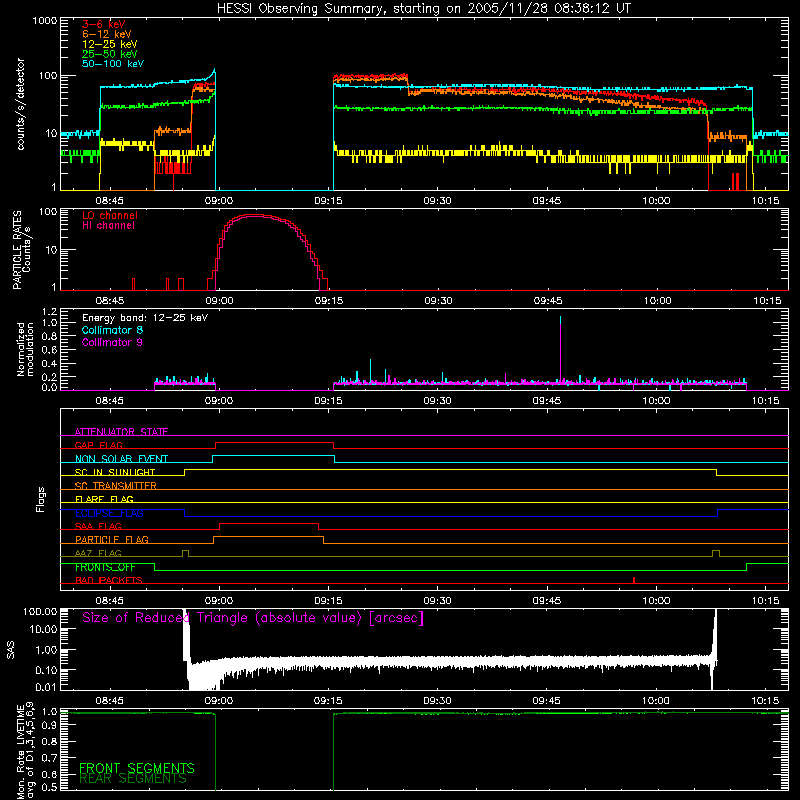
Task: Click the SAS axis label
Action: click(x=11, y=649)
